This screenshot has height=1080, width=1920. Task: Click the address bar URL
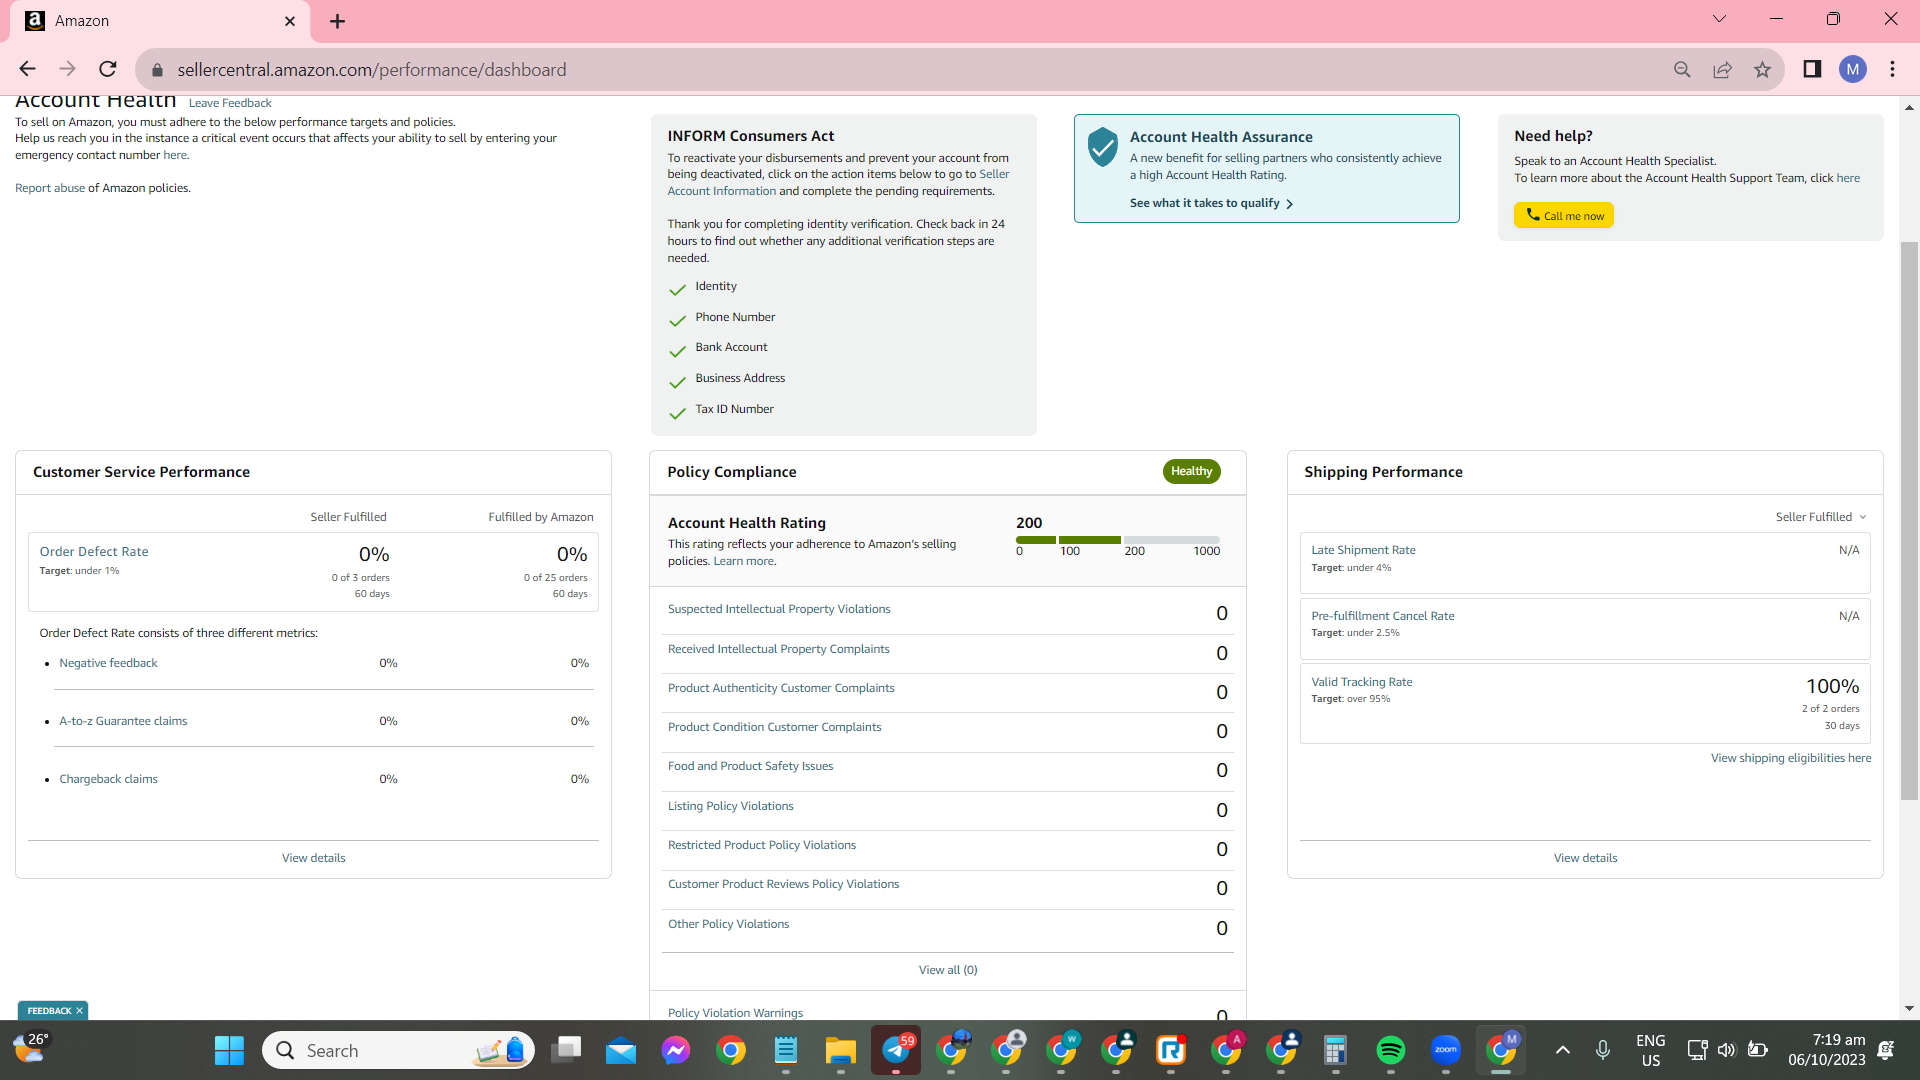click(x=372, y=70)
